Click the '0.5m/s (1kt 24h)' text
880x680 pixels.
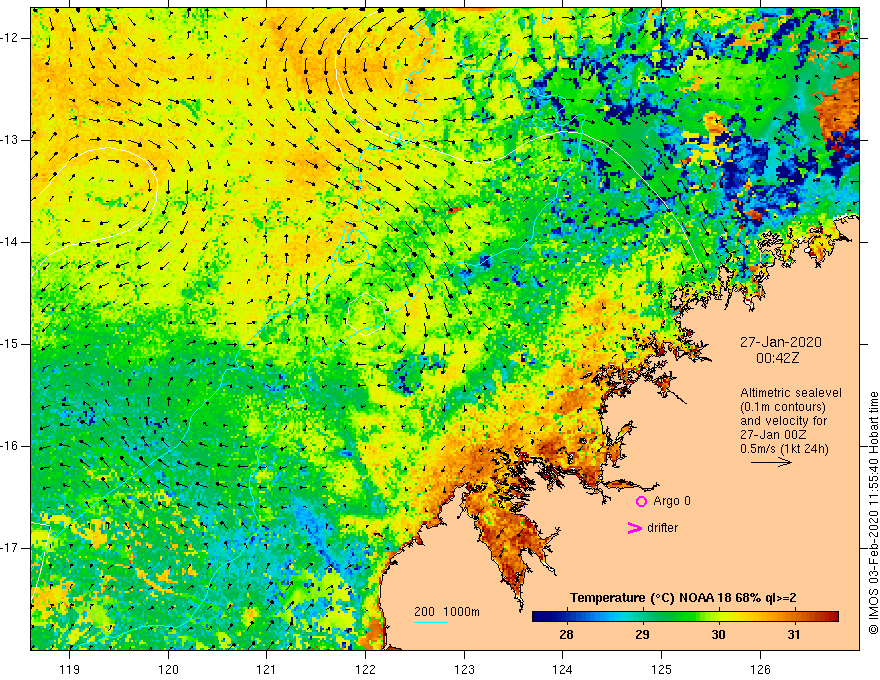[x=784, y=449]
